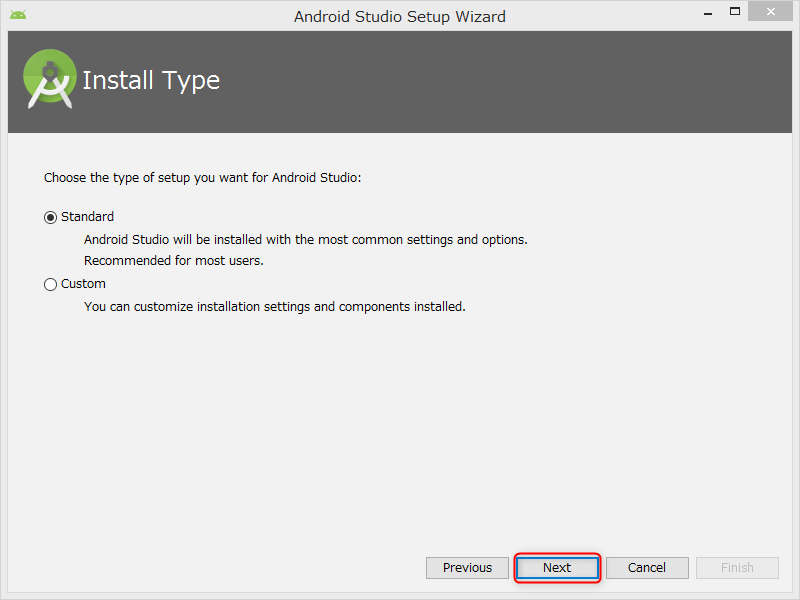Click the Install Type heading
The image size is (800, 600).
click(151, 81)
